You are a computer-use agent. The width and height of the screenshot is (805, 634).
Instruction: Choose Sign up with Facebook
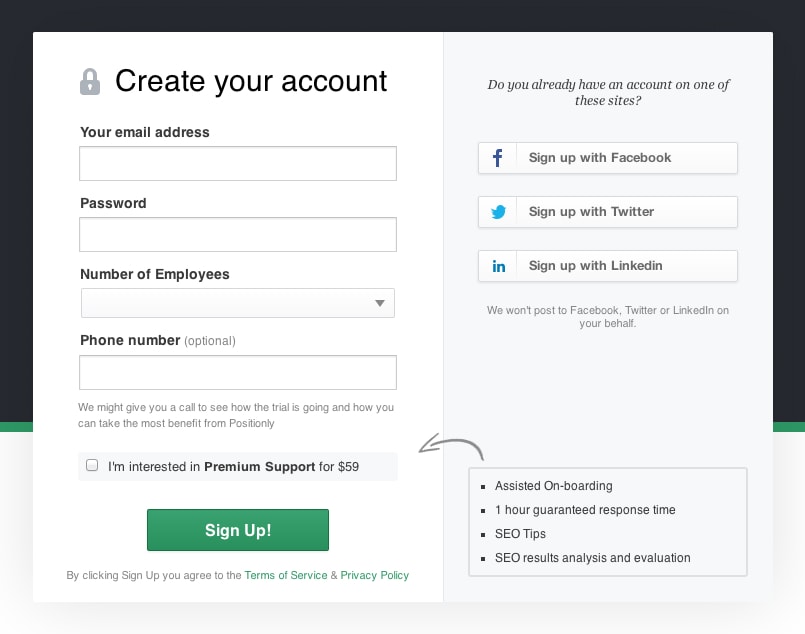607,158
